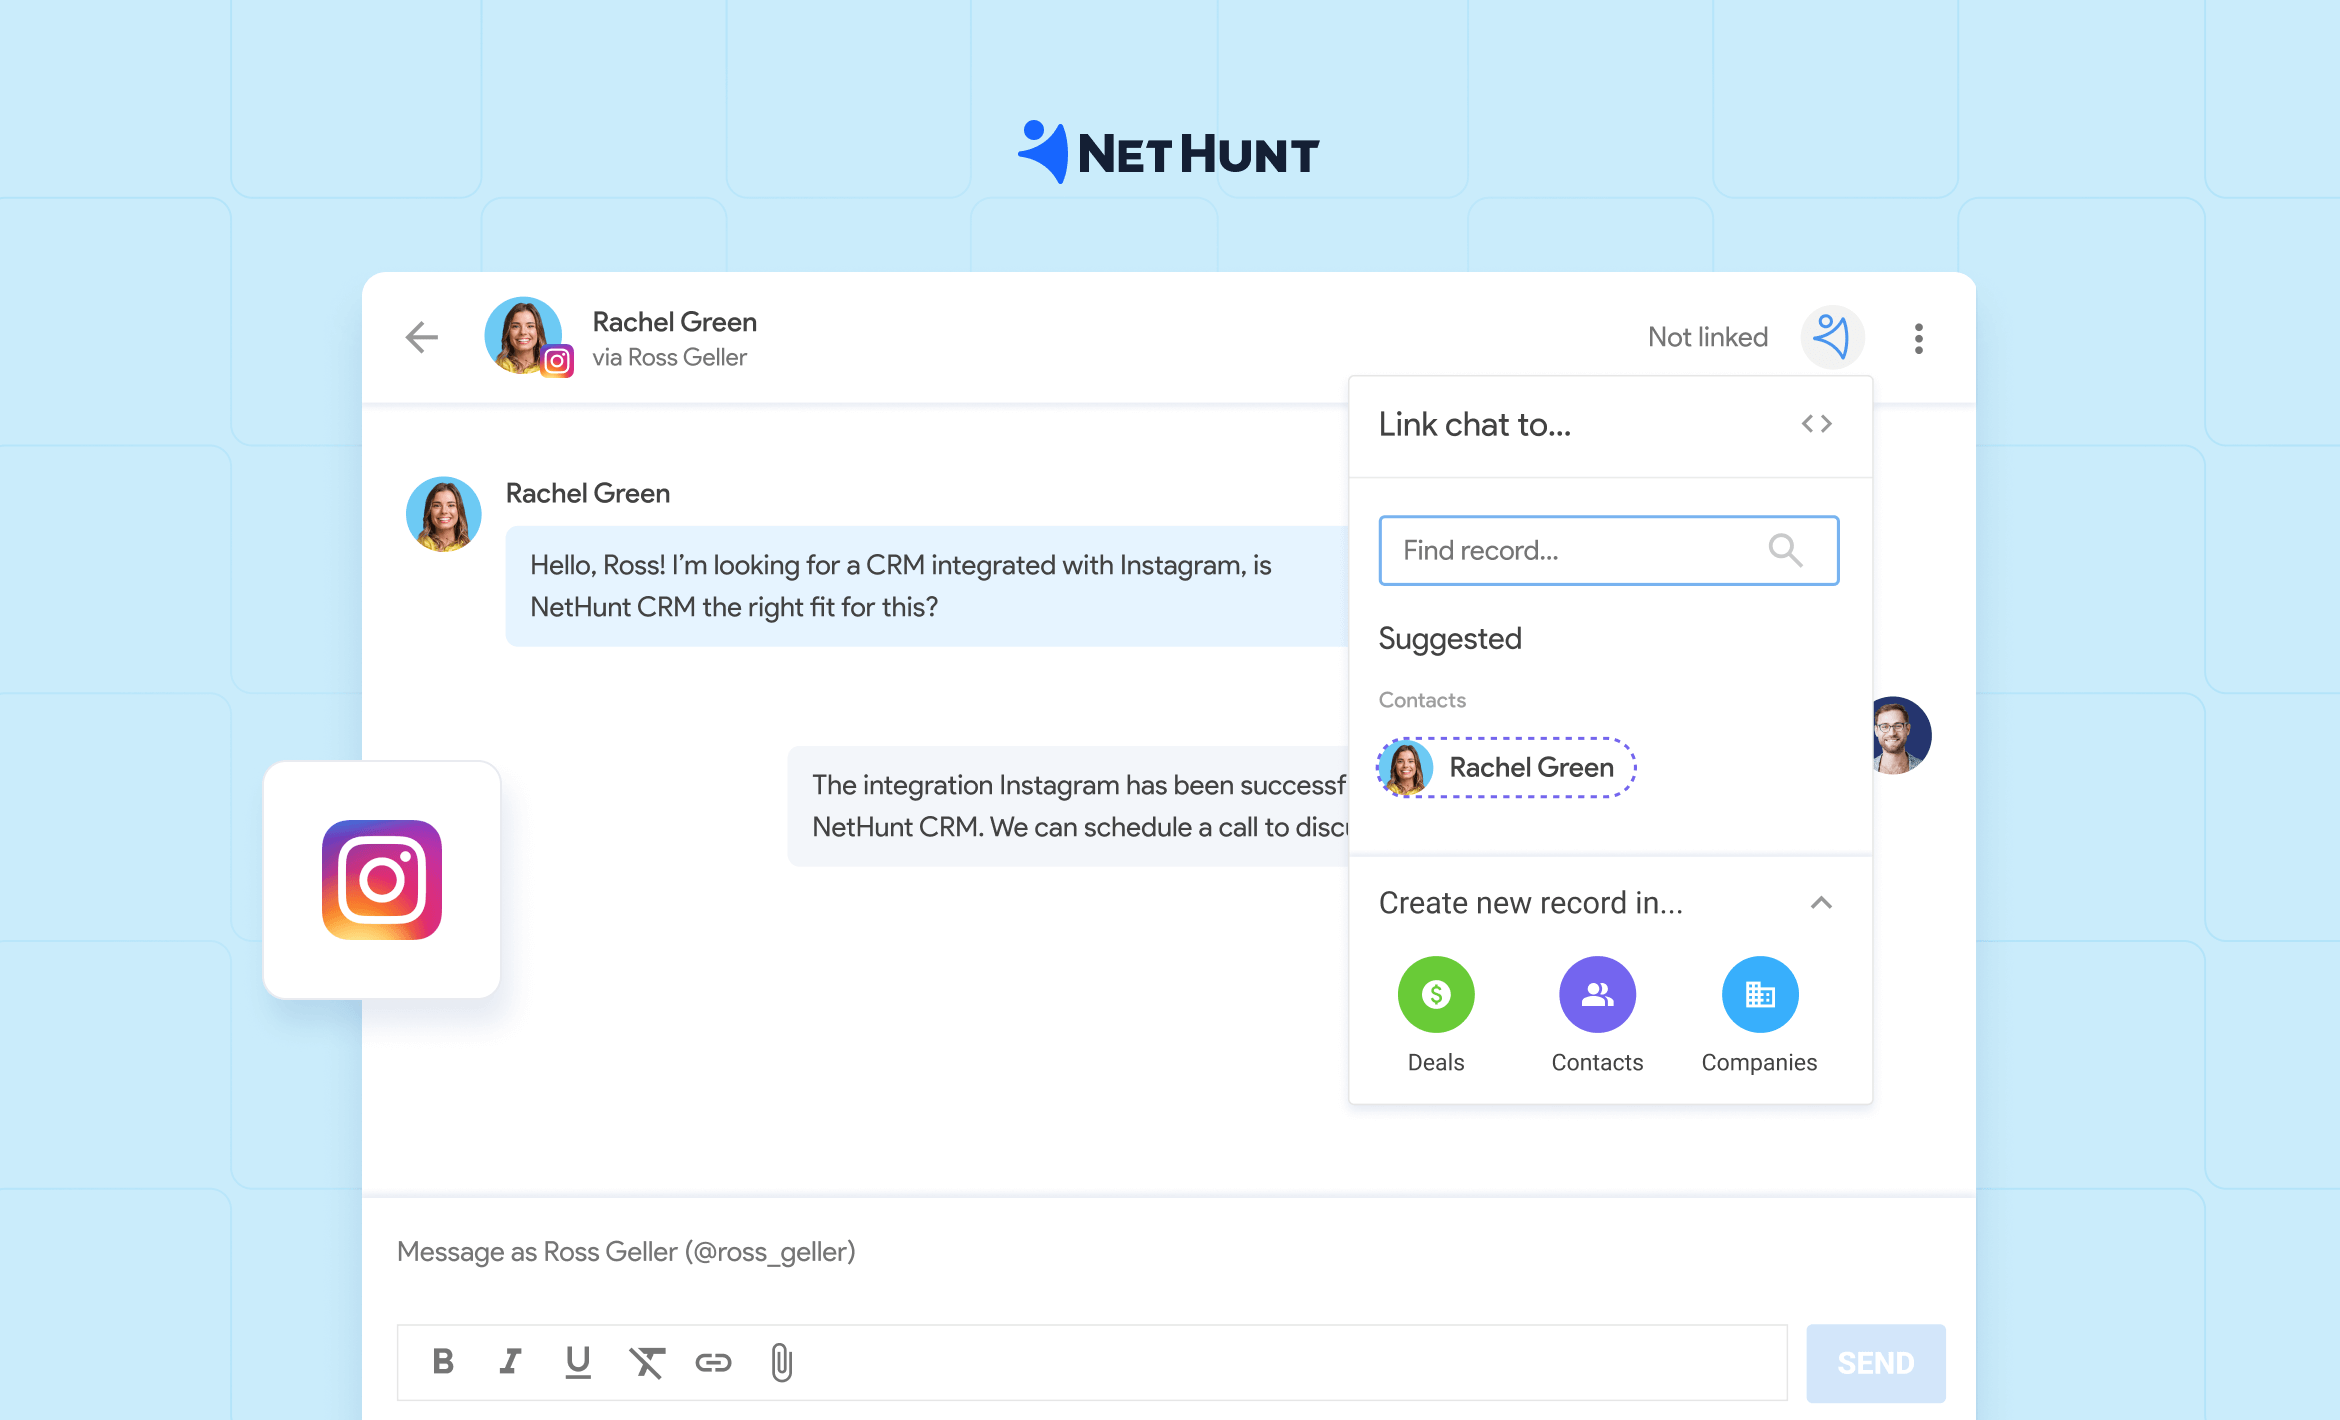Click the search magnifier icon
The height and width of the screenshot is (1420, 2340).
click(x=1785, y=550)
